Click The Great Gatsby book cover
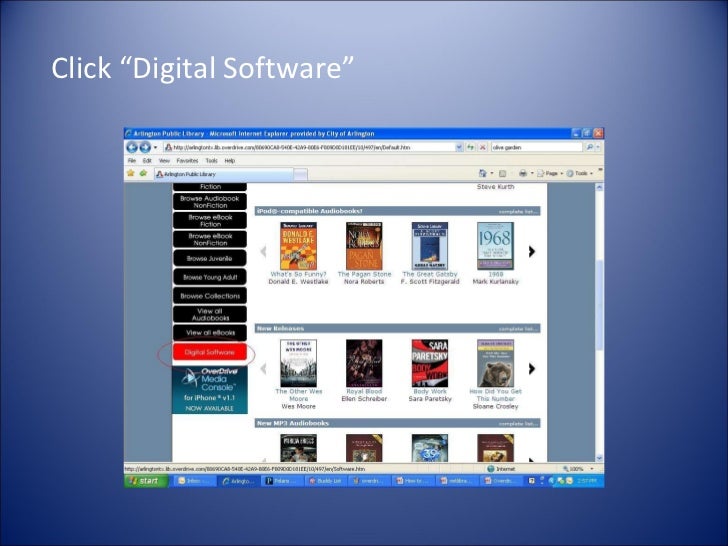The image size is (728, 546). (430, 246)
